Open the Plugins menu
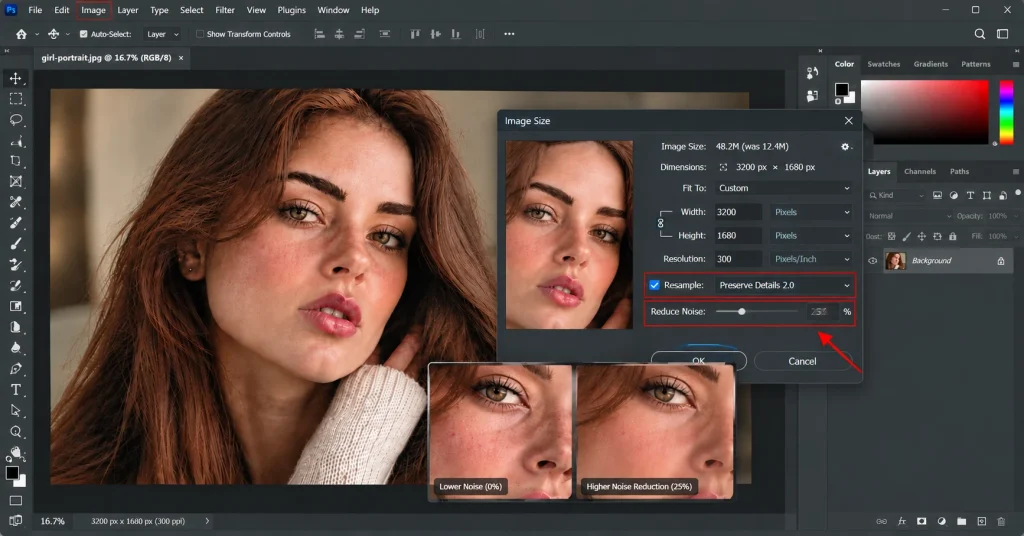This screenshot has width=1024, height=536. coord(291,10)
